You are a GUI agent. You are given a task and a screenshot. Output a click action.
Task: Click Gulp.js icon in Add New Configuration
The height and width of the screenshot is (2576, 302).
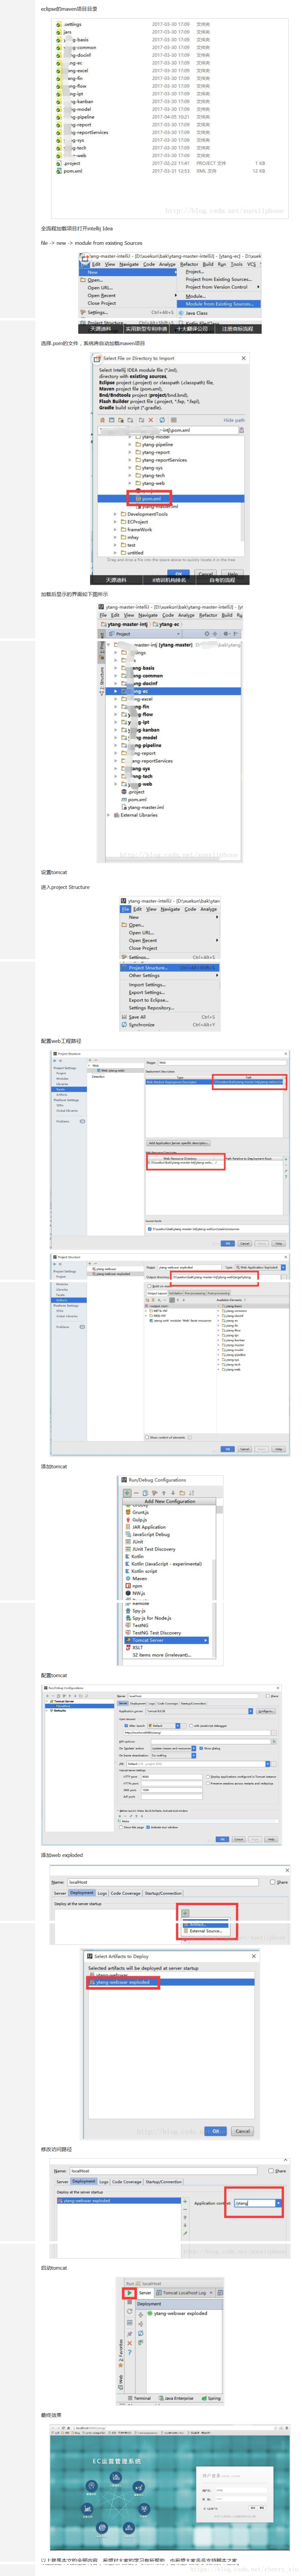[128, 1520]
